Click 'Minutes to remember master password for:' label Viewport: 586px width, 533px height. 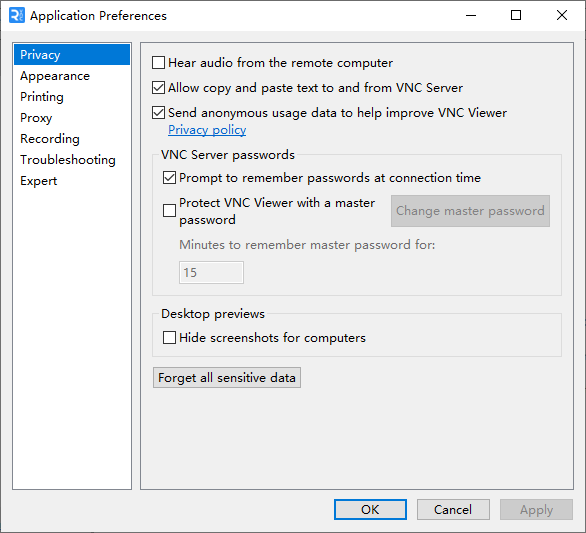tap(307, 245)
